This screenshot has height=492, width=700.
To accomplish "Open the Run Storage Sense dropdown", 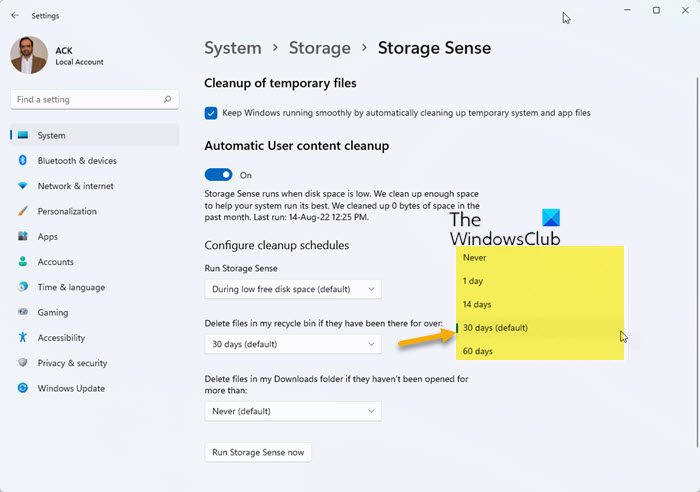I will point(292,289).
